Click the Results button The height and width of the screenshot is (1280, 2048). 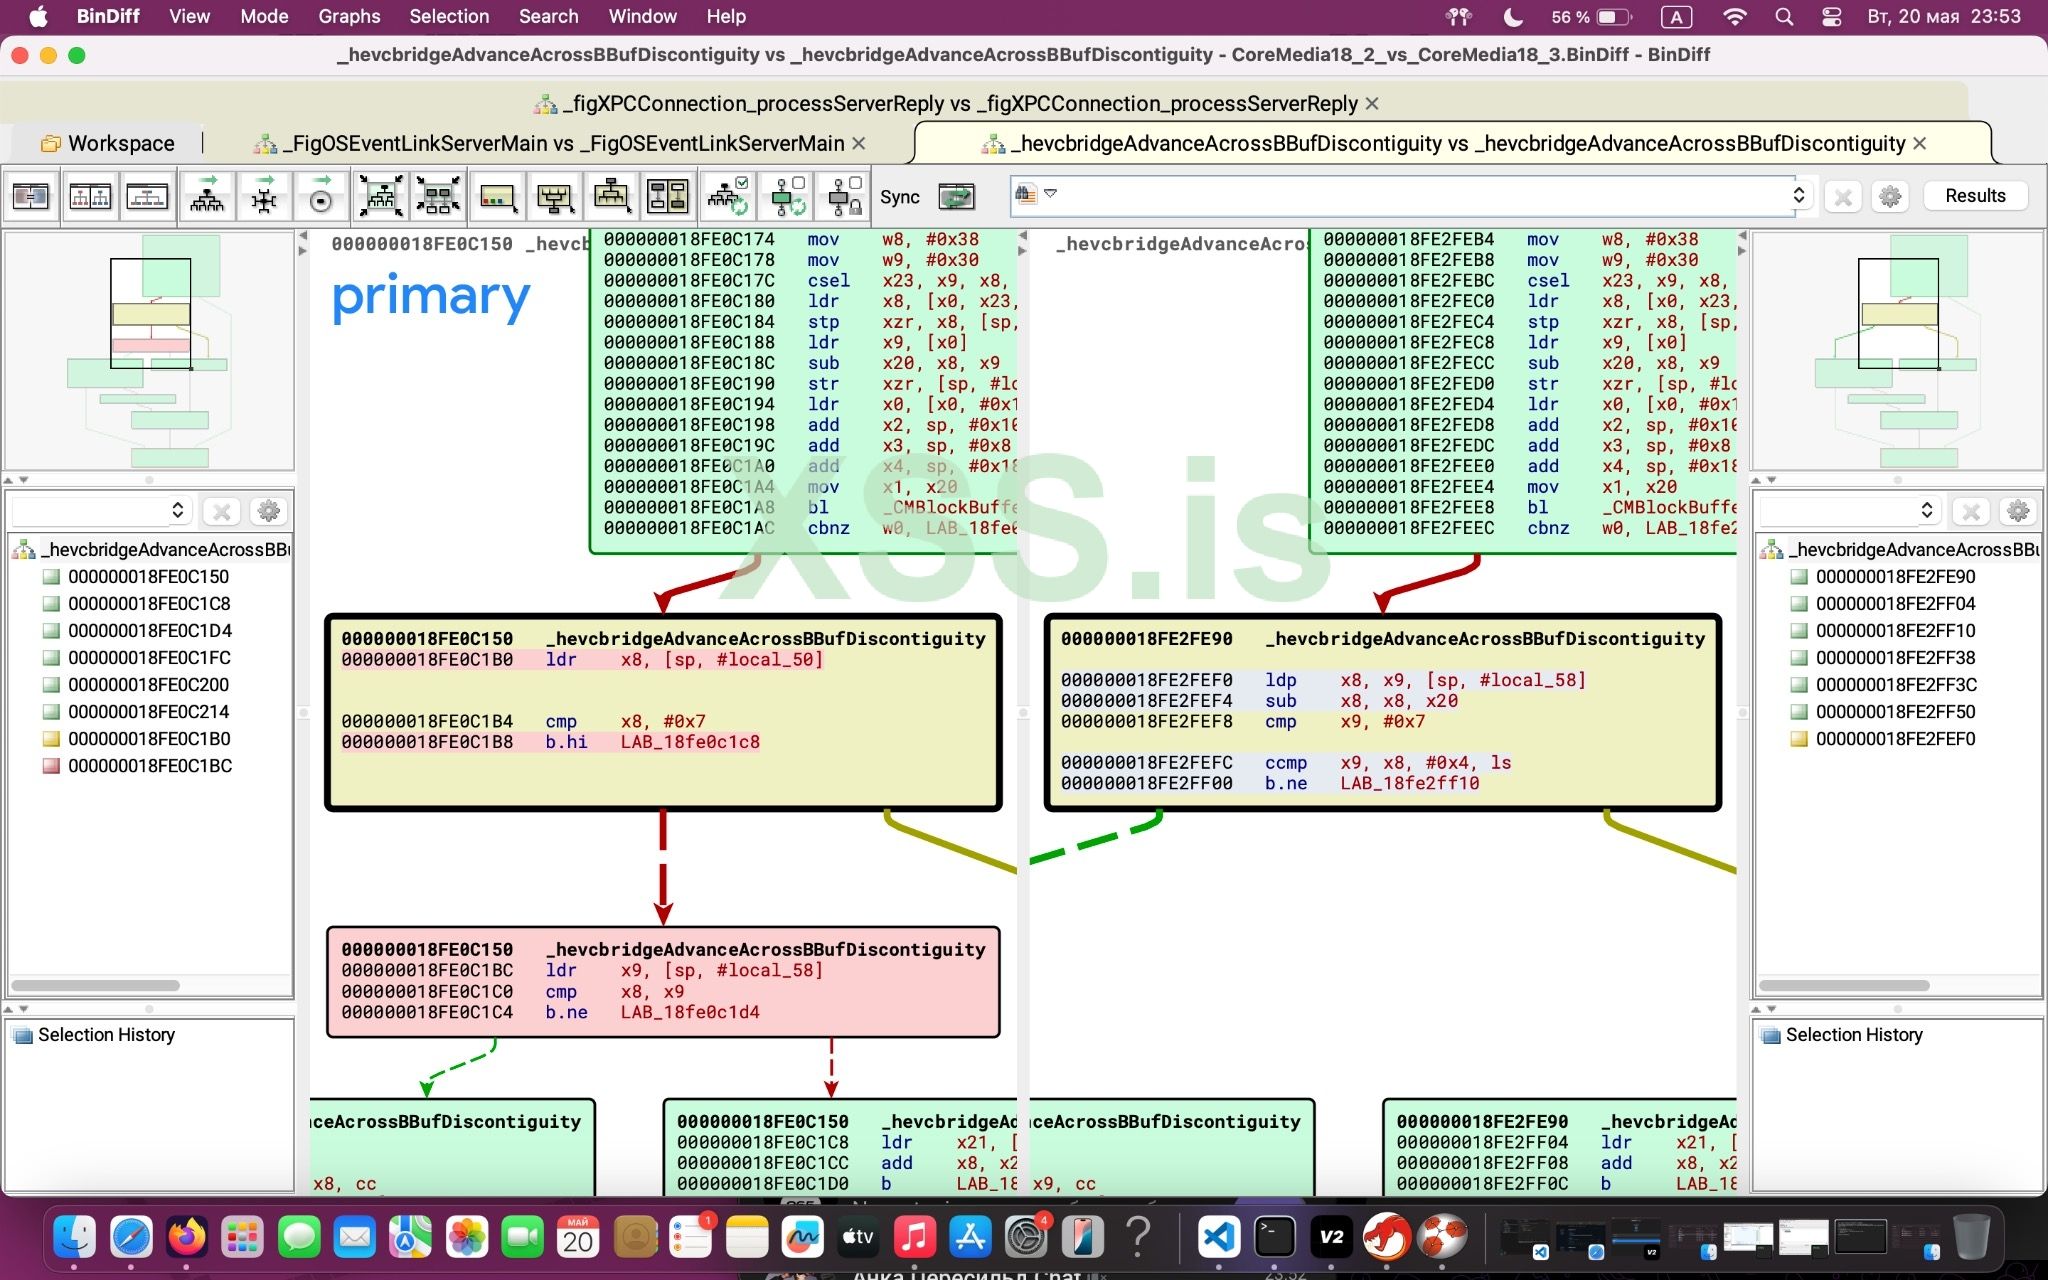pos(1974,195)
